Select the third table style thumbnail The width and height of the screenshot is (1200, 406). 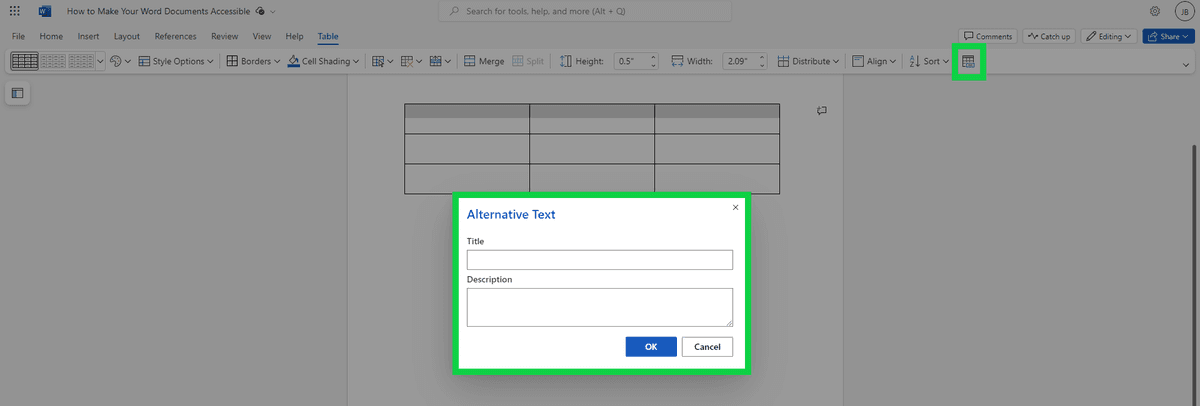click(81, 61)
